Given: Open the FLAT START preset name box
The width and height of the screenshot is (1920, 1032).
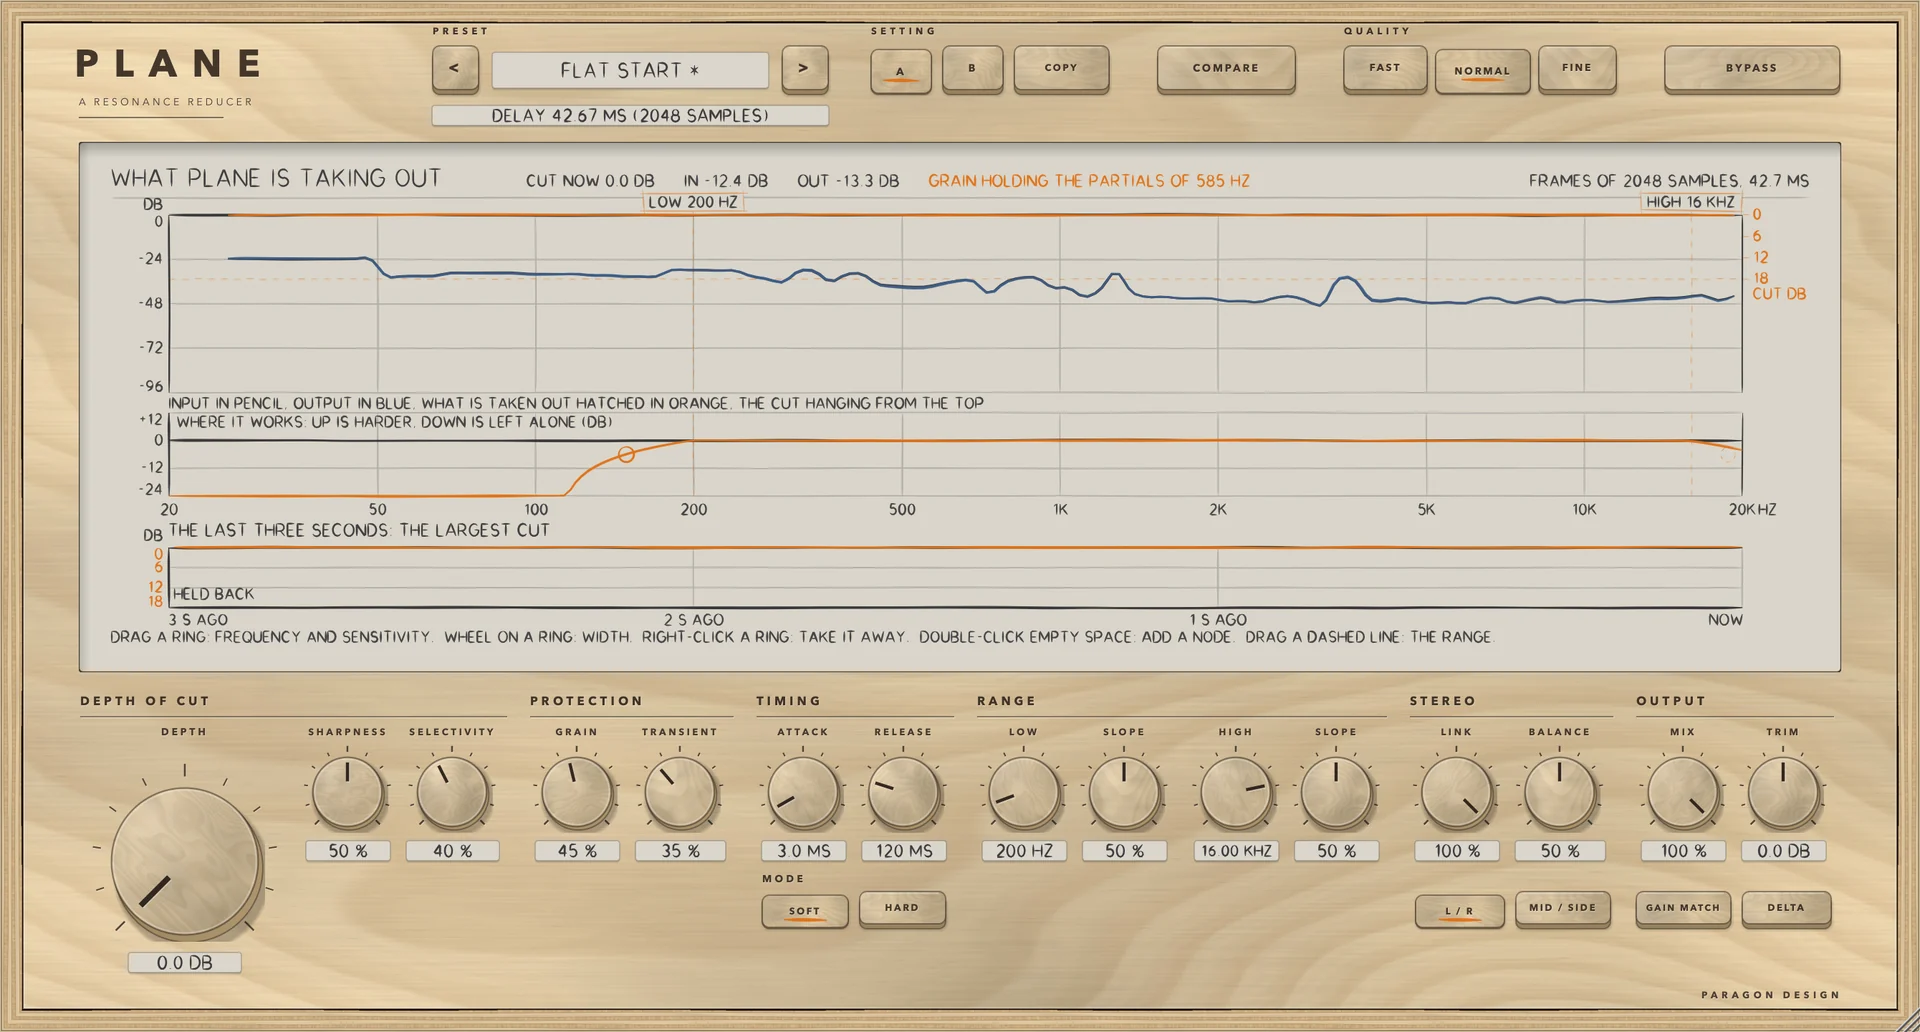Looking at the screenshot, I should tap(630, 70).
